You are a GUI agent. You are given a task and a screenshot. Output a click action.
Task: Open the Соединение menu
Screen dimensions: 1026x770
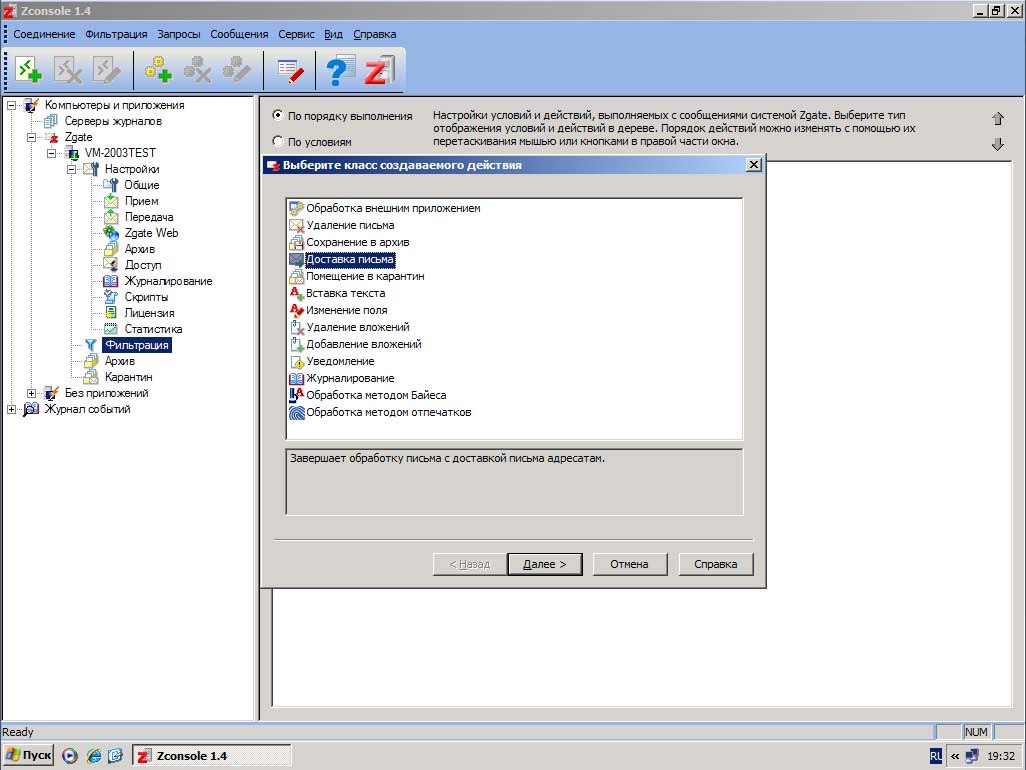[x=44, y=34]
